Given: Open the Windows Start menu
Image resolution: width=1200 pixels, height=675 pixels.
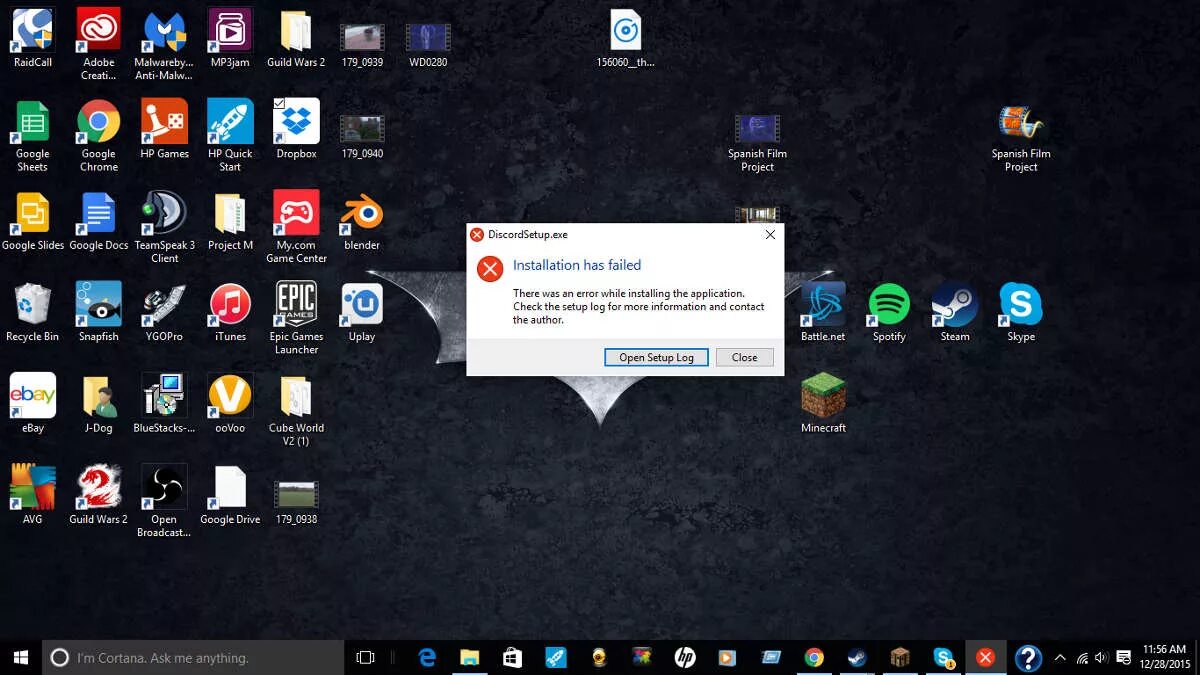Looking at the screenshot, I should point(21,657).
